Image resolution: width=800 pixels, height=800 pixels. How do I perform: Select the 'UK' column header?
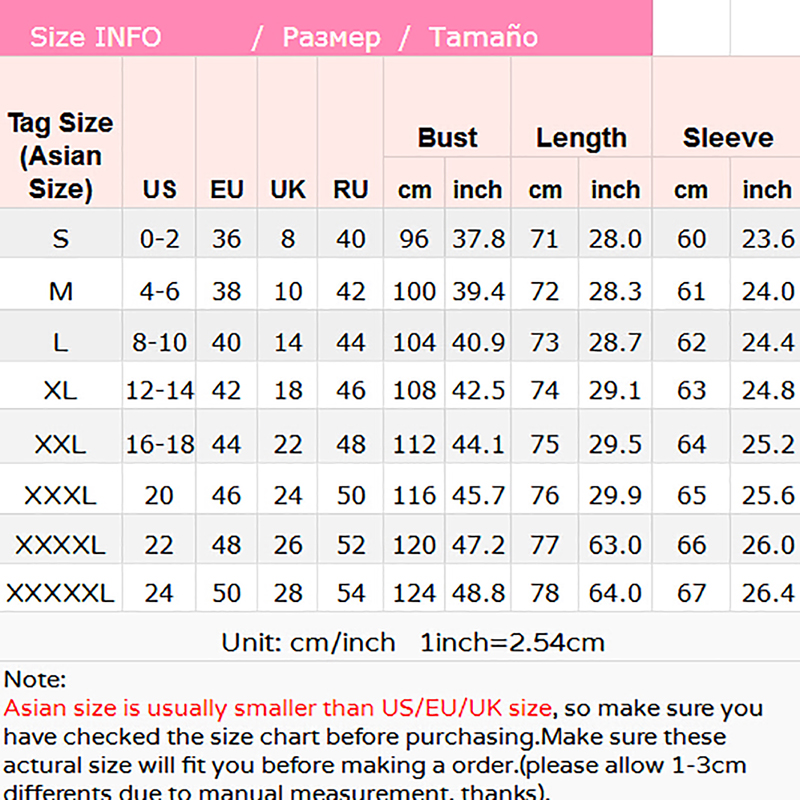tap(288, 190)
